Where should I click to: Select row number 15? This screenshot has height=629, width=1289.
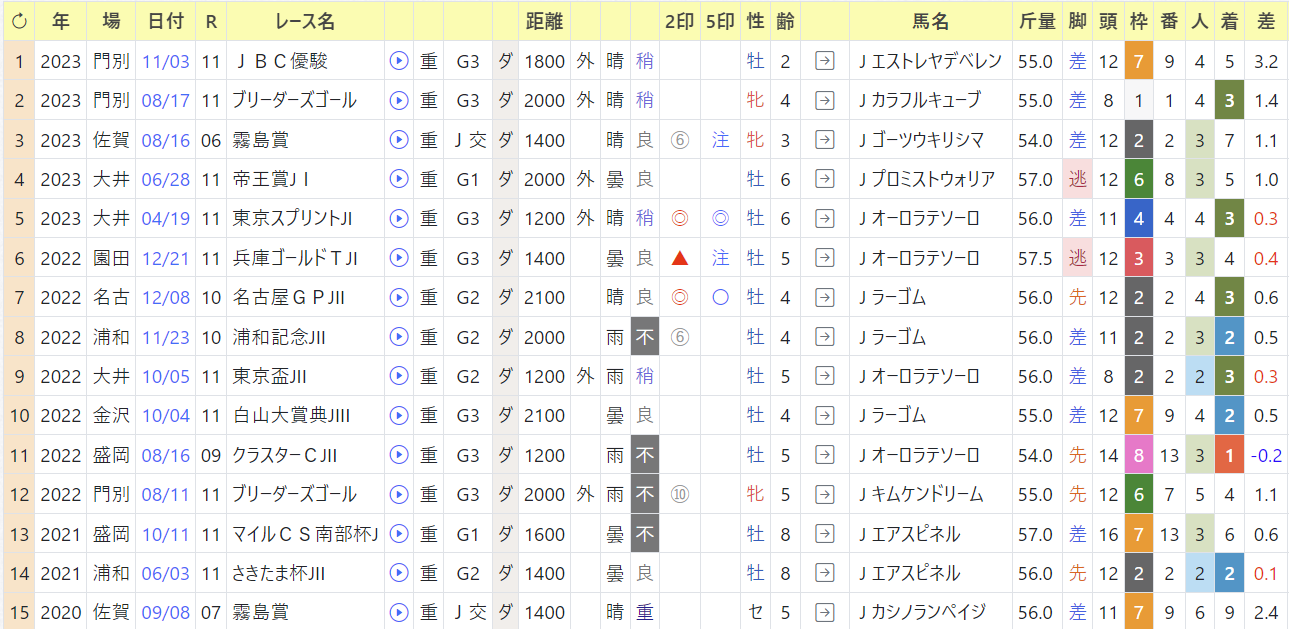click(18, 612)
